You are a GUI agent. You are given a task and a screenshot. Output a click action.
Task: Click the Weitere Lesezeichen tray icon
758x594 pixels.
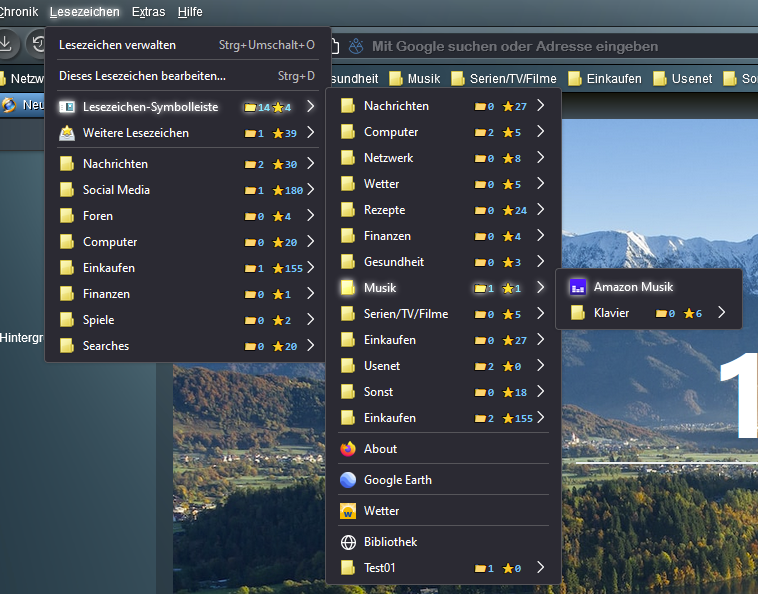[67, 133]
